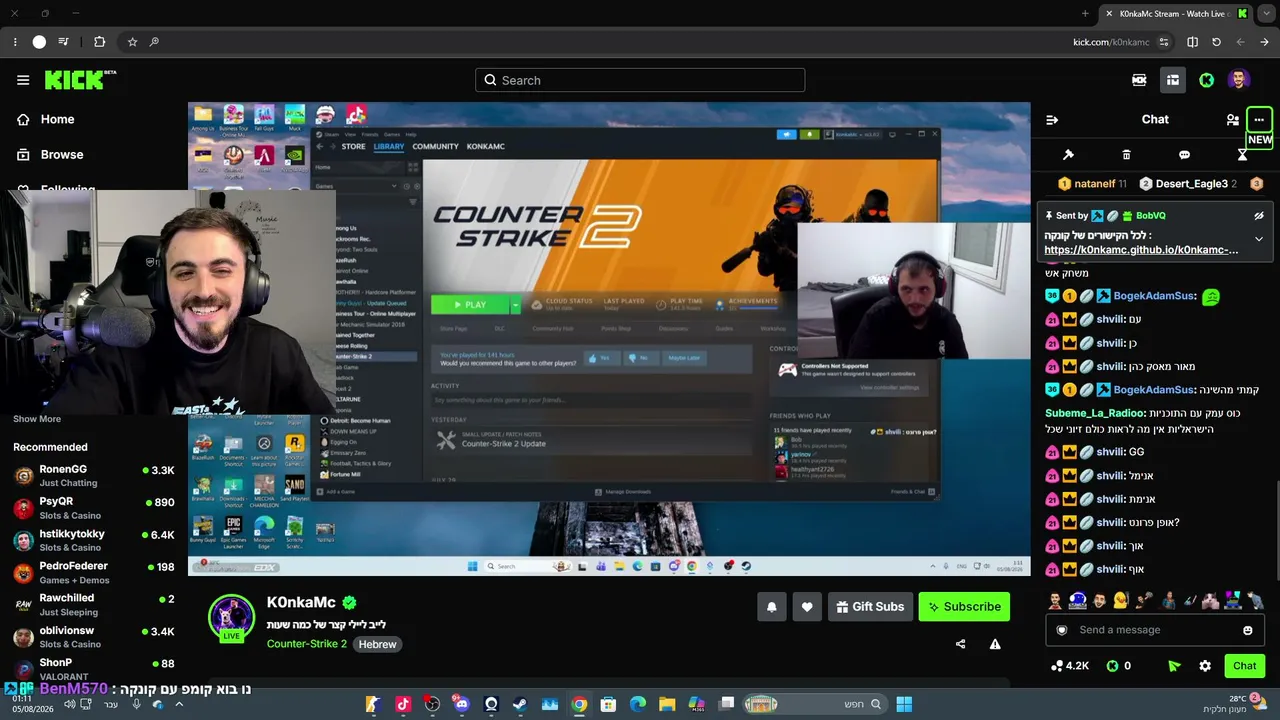Open recommended channel RonenGG

pyautogui.click(x=93, y=476)
